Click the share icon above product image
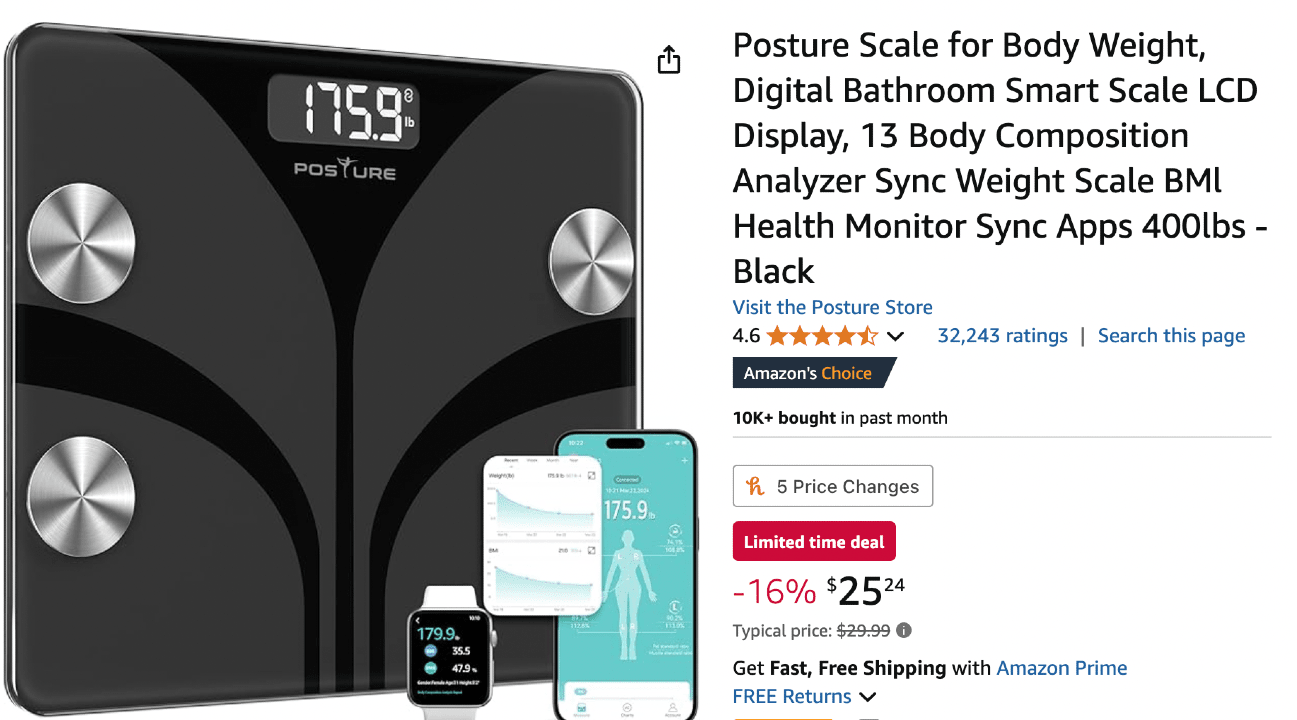 tap(669, 60)
